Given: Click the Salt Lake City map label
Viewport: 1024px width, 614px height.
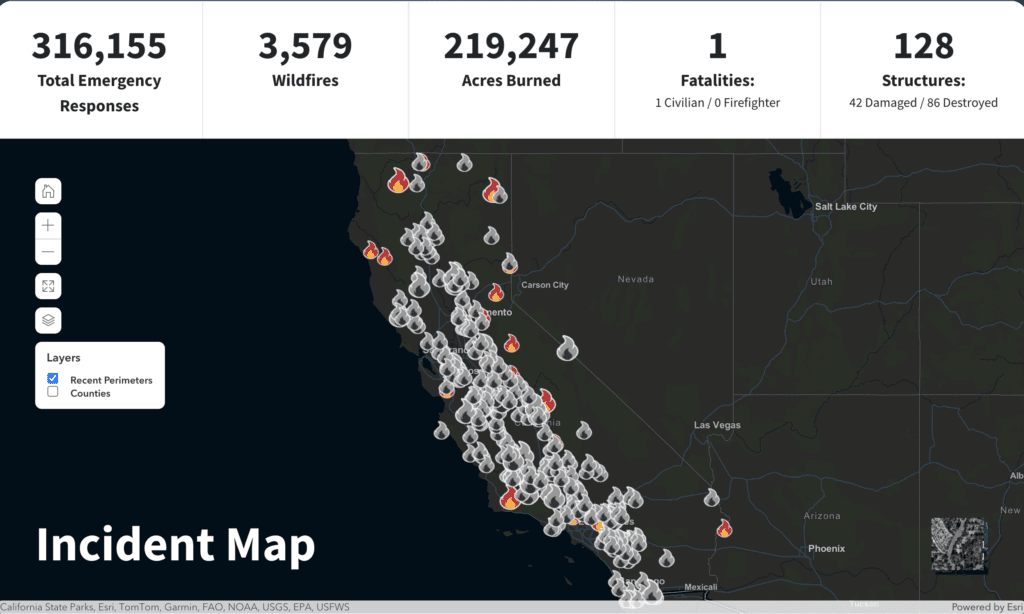Looking at the screenshot, I should coord(845,207).
